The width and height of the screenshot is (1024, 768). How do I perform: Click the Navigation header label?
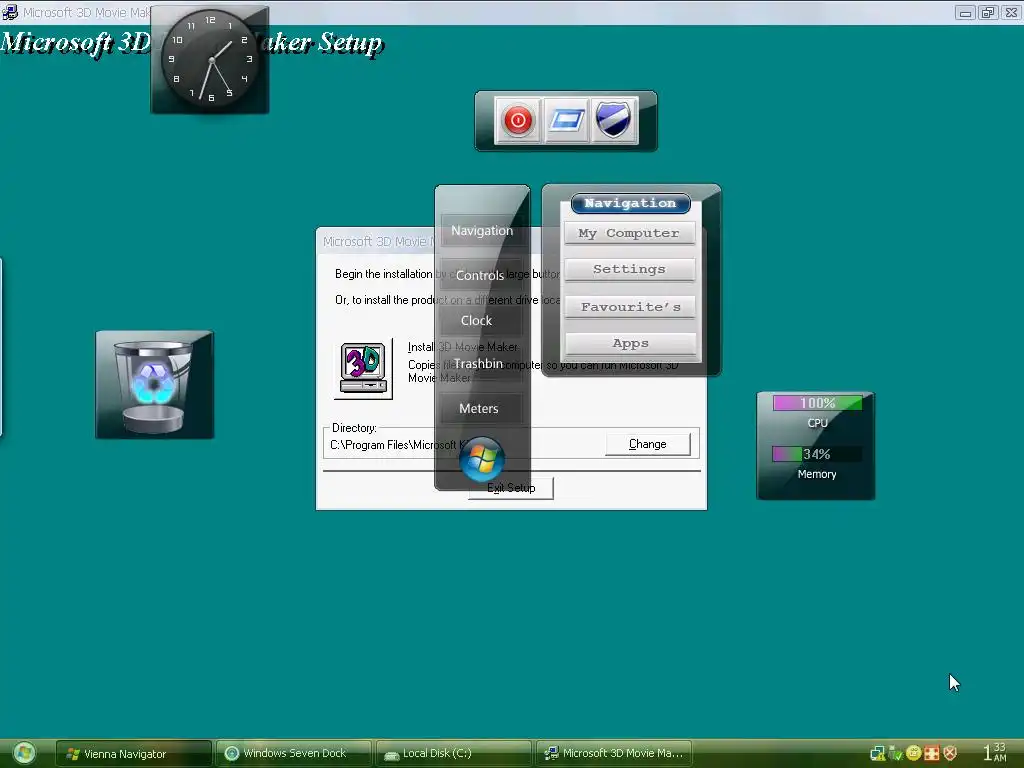tap(630, 203)
